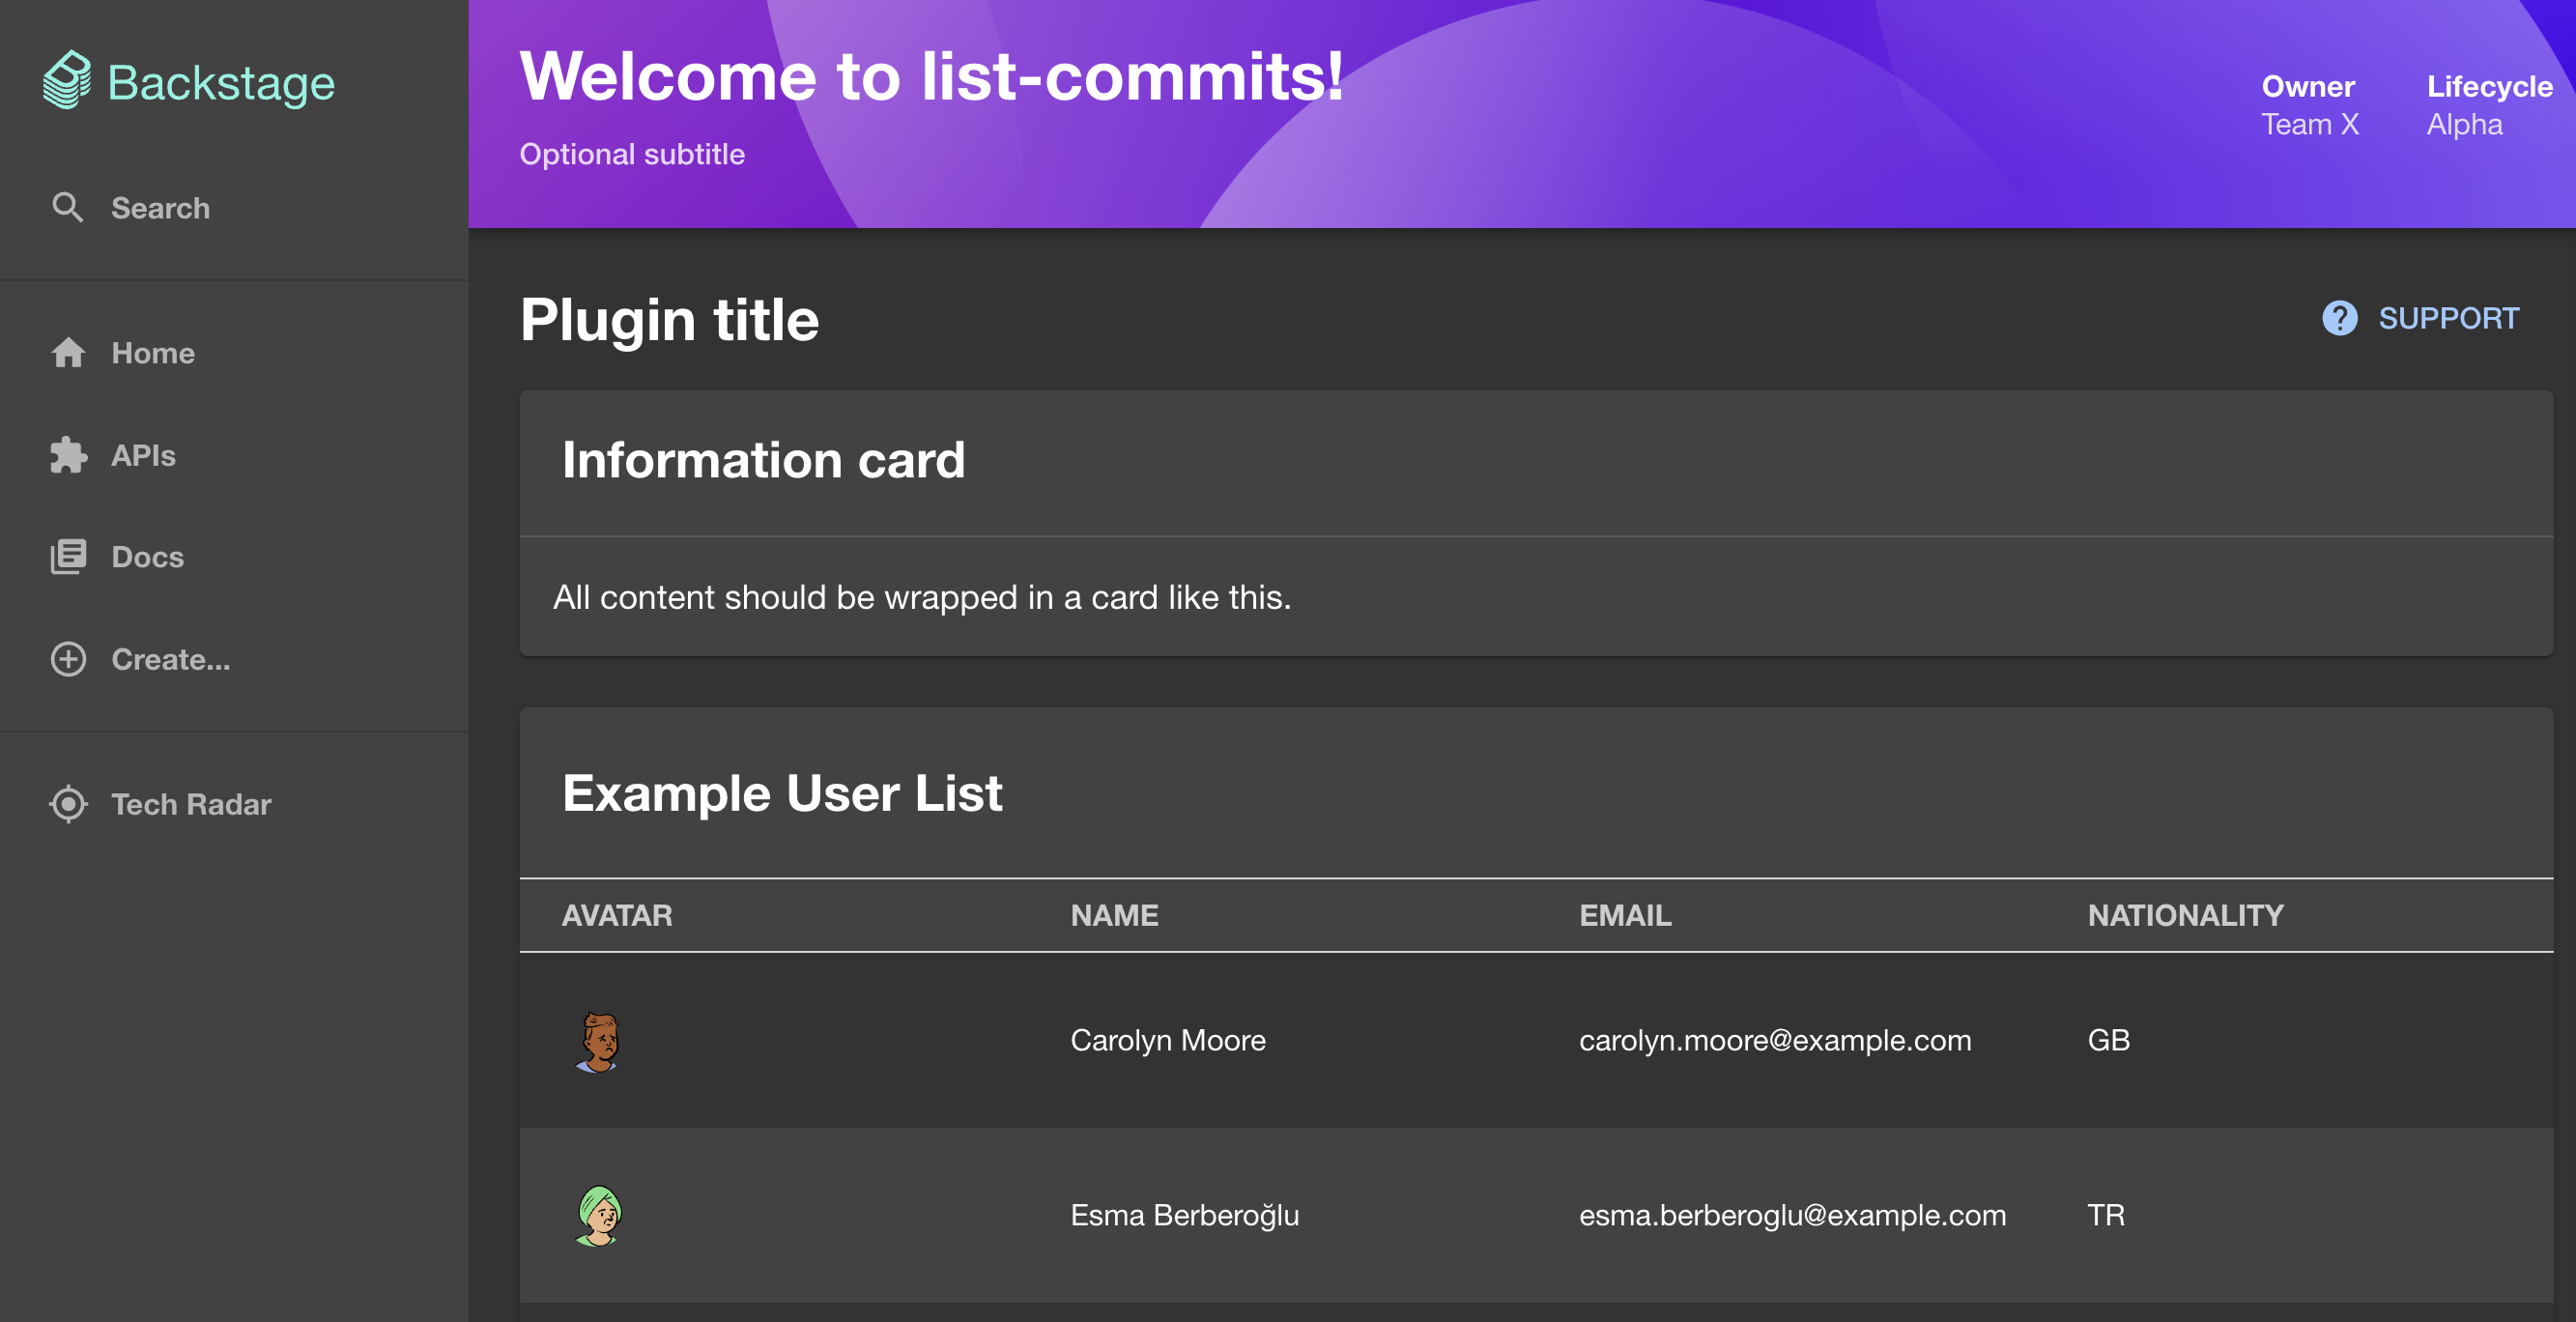Click Esma Berberoğlu's avatar thumbnail
Image resolution: width=2576 pixels, height=1322 pixels.
point(600,1214)
